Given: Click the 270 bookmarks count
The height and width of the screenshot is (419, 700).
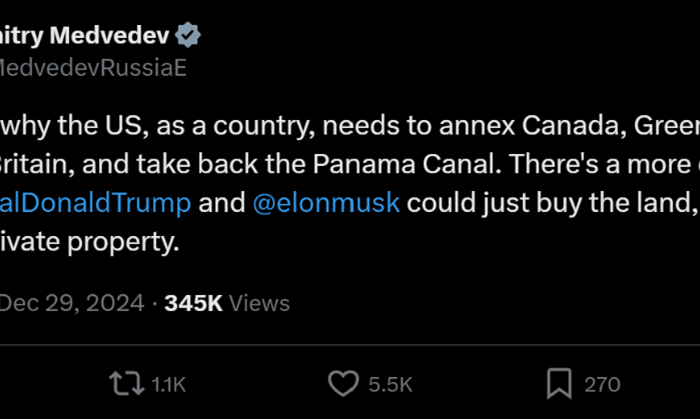Looking at the screenshot, I should 602,385.
